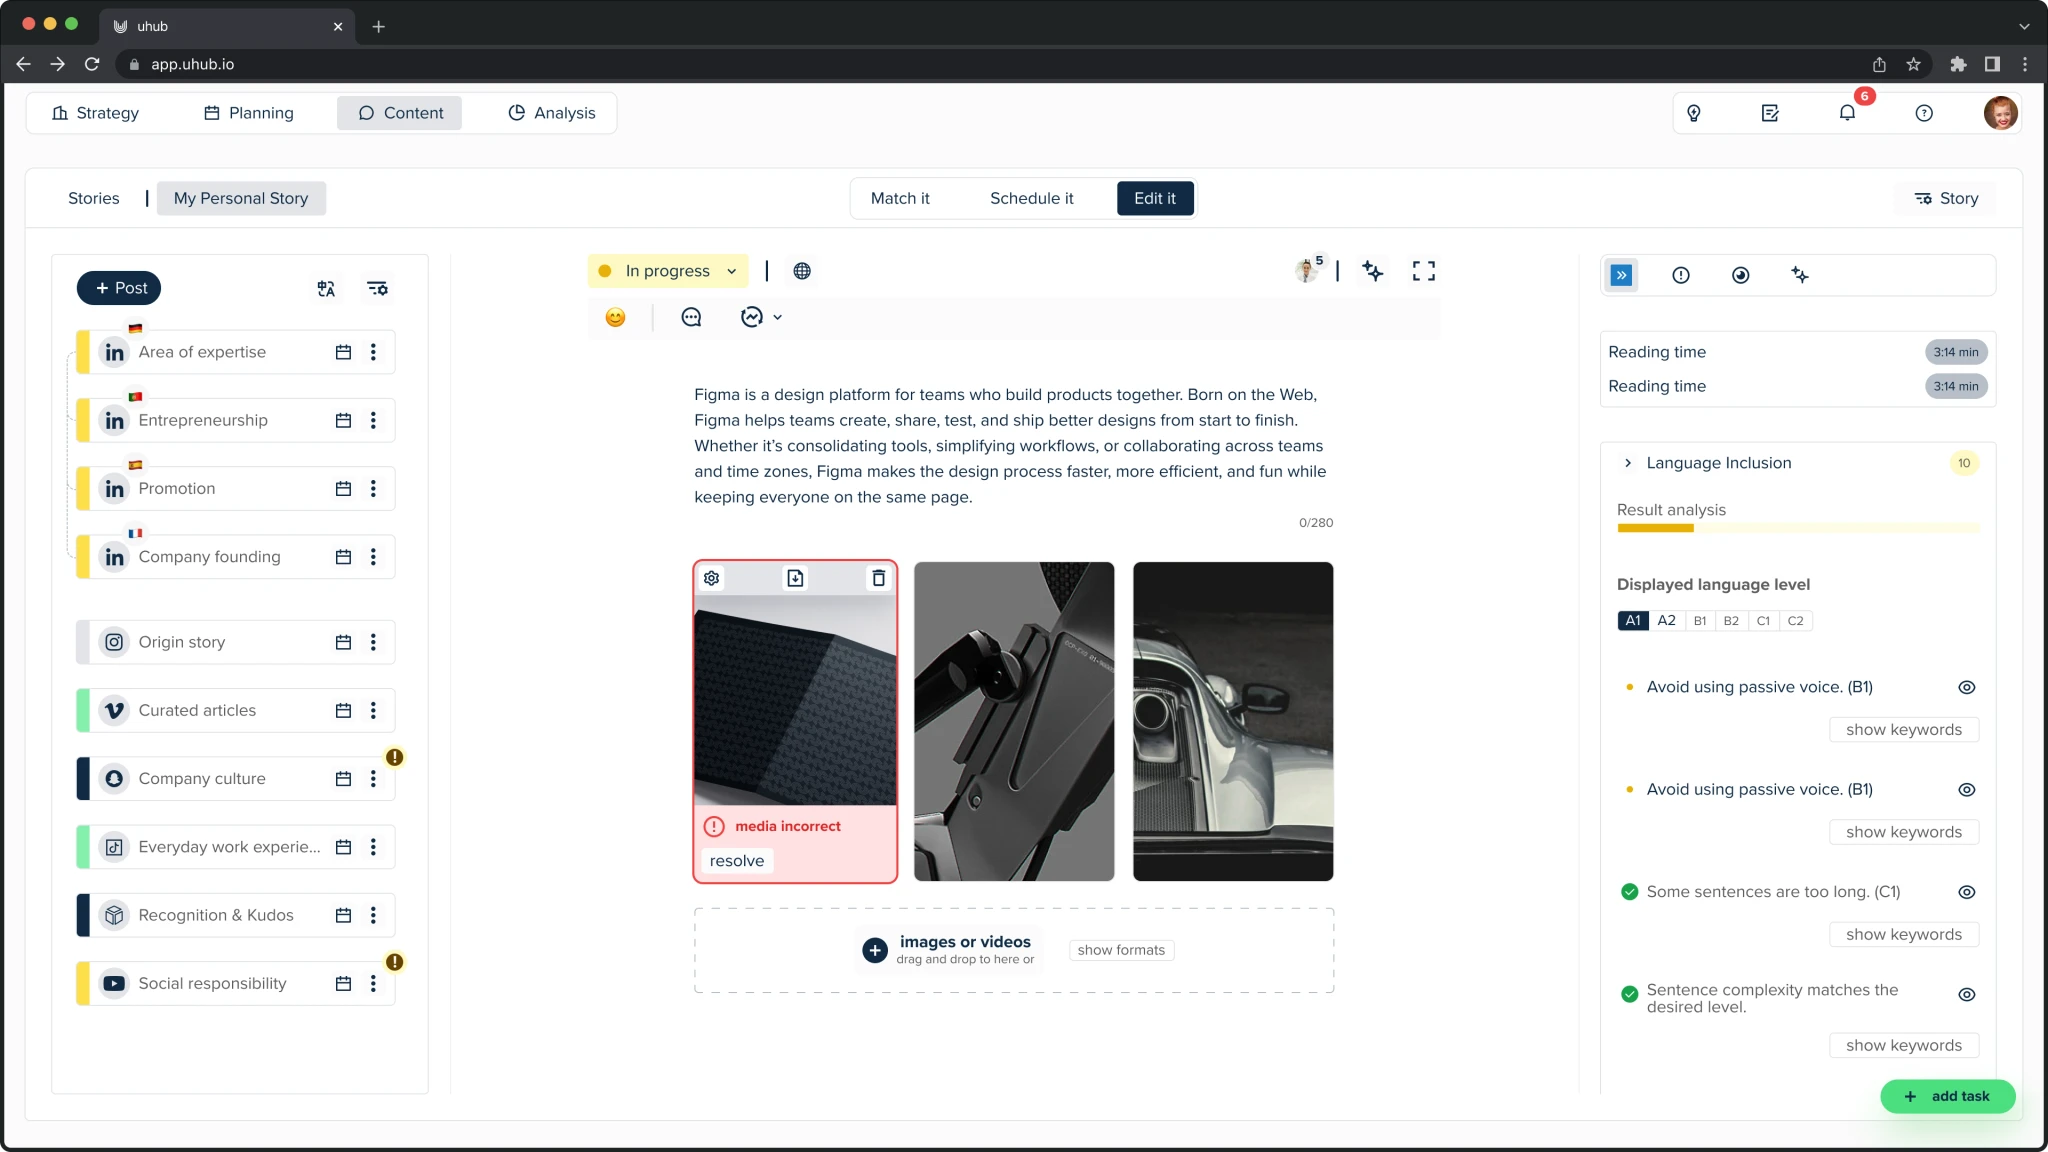Screen dimensions: 2048x1152
Task: Open the 'In progress' status dropdown
Action: coord(666,270)
